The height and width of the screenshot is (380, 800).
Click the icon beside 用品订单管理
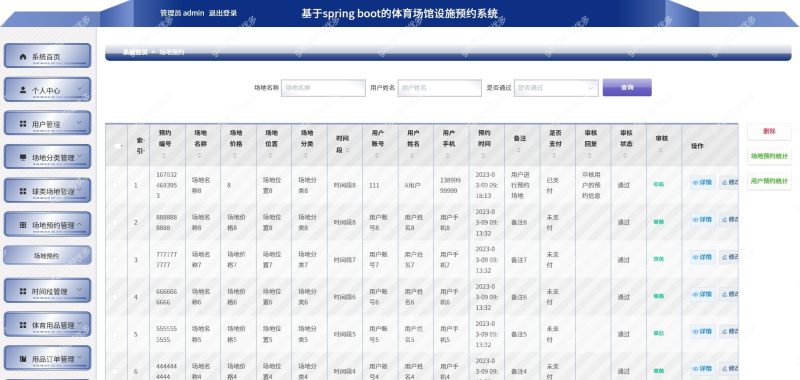tap(23, 359)
